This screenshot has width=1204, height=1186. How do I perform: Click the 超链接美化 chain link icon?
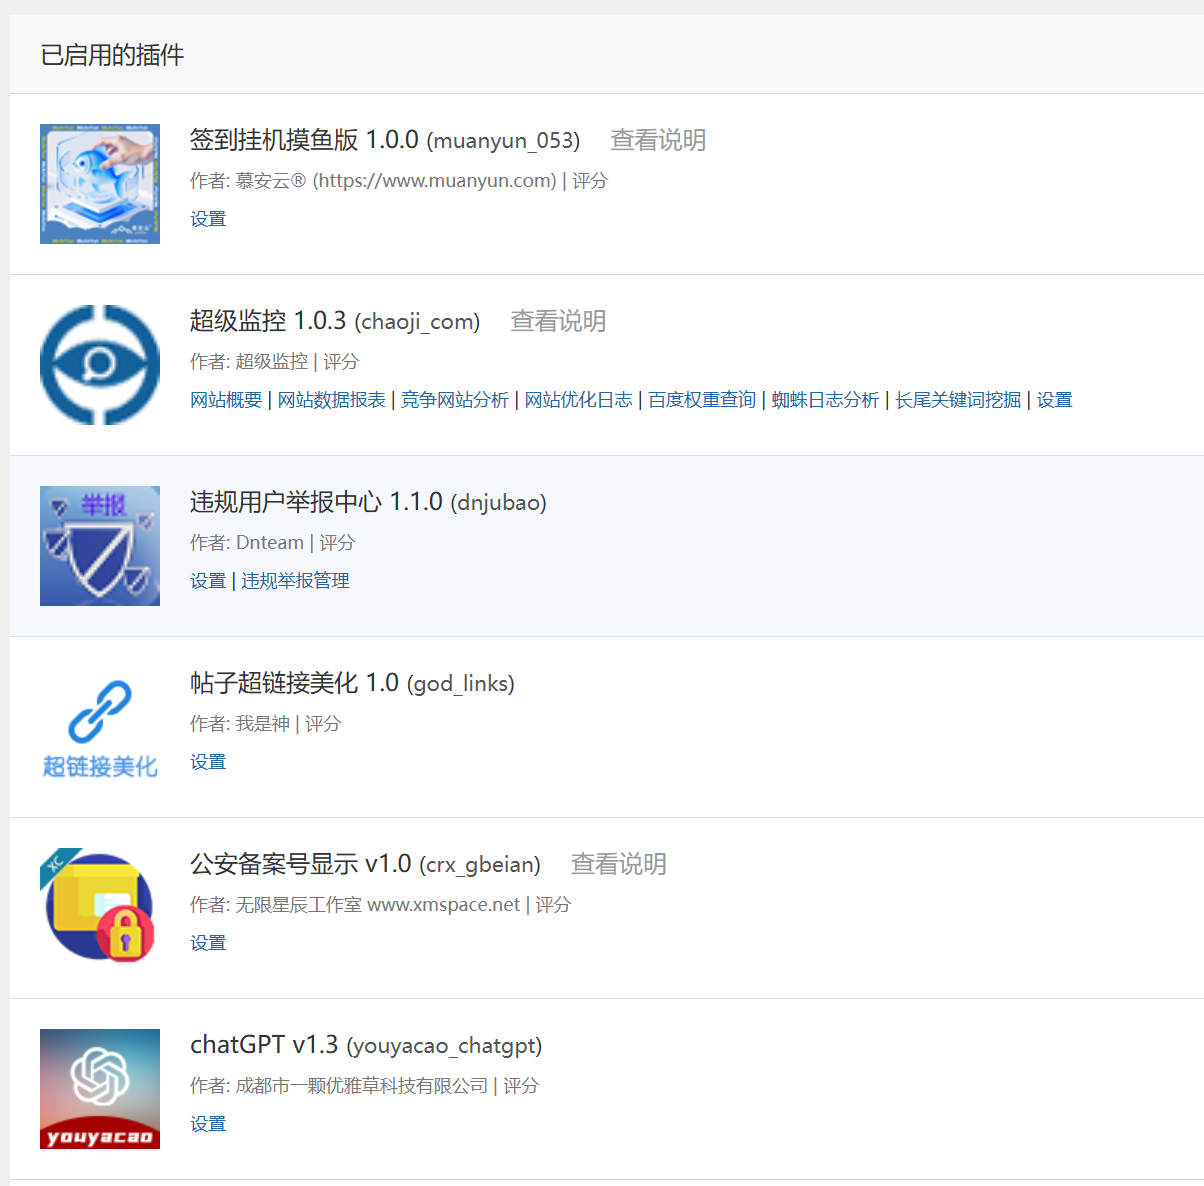point(100,727)
